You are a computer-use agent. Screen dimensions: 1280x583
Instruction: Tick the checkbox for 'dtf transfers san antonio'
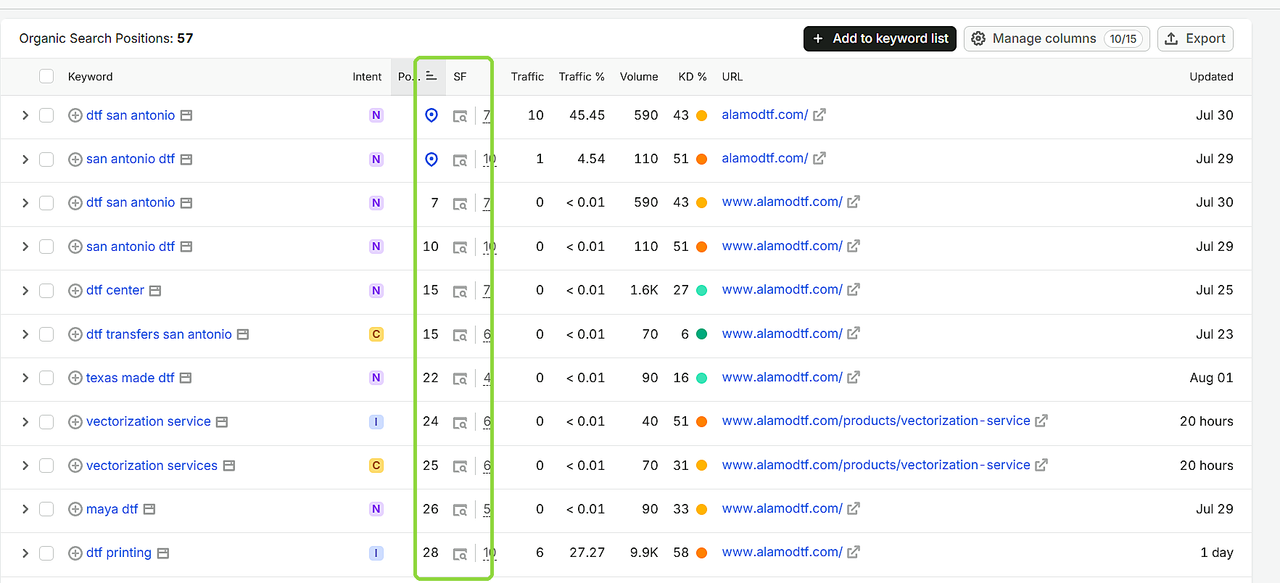click(46, 335)
